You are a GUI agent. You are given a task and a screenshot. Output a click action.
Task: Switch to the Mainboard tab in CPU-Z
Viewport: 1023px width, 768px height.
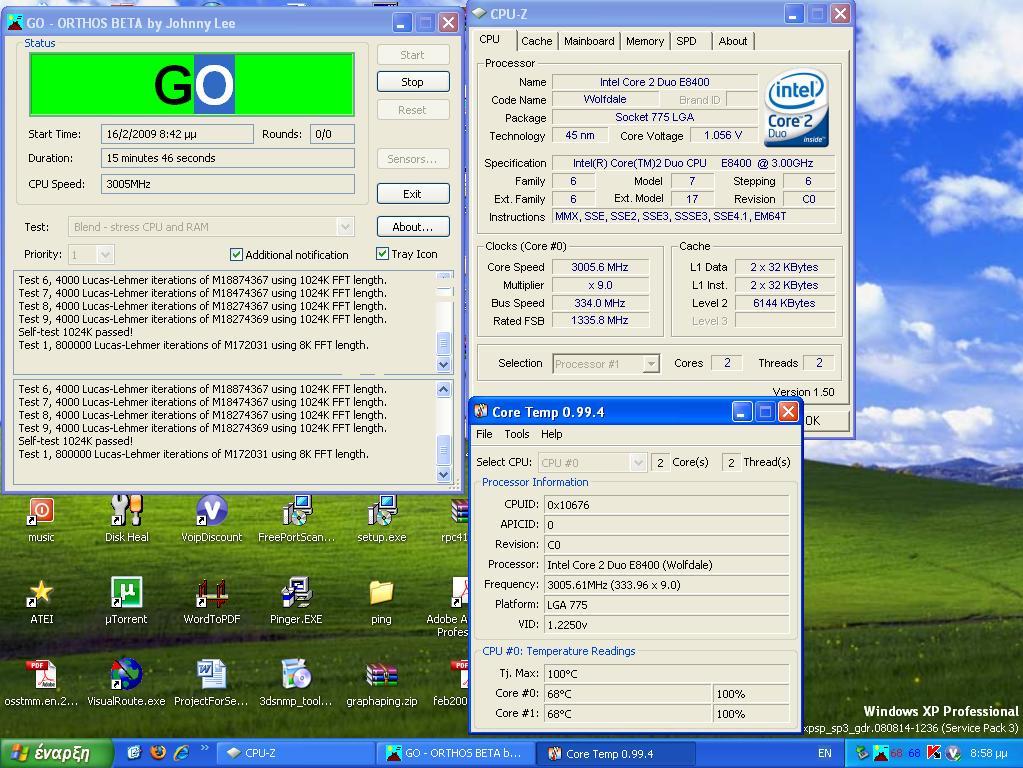tap(589, 41)
